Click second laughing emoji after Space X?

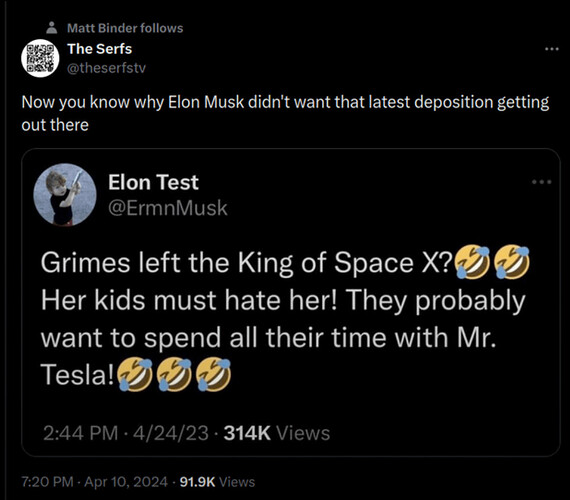(x=513, y=261)
